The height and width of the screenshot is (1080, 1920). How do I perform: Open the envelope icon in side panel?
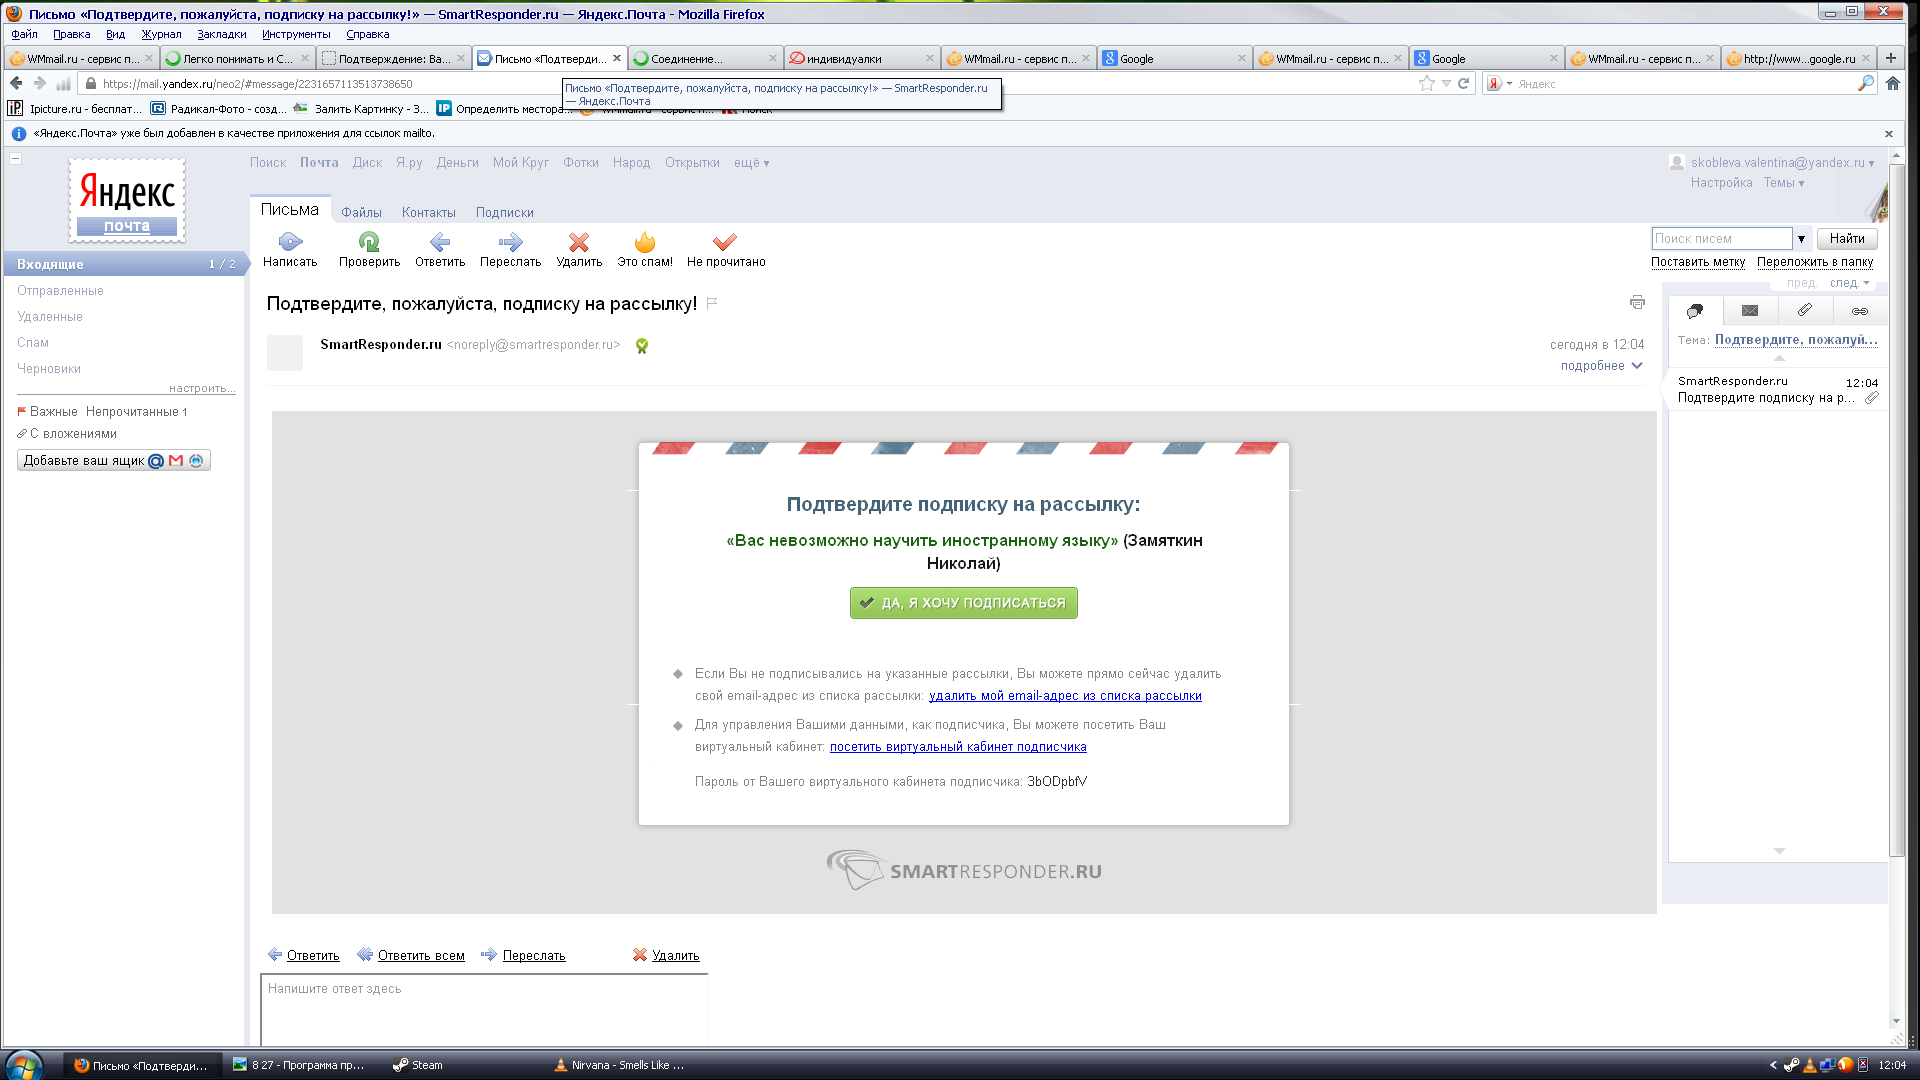point(1750,311)
